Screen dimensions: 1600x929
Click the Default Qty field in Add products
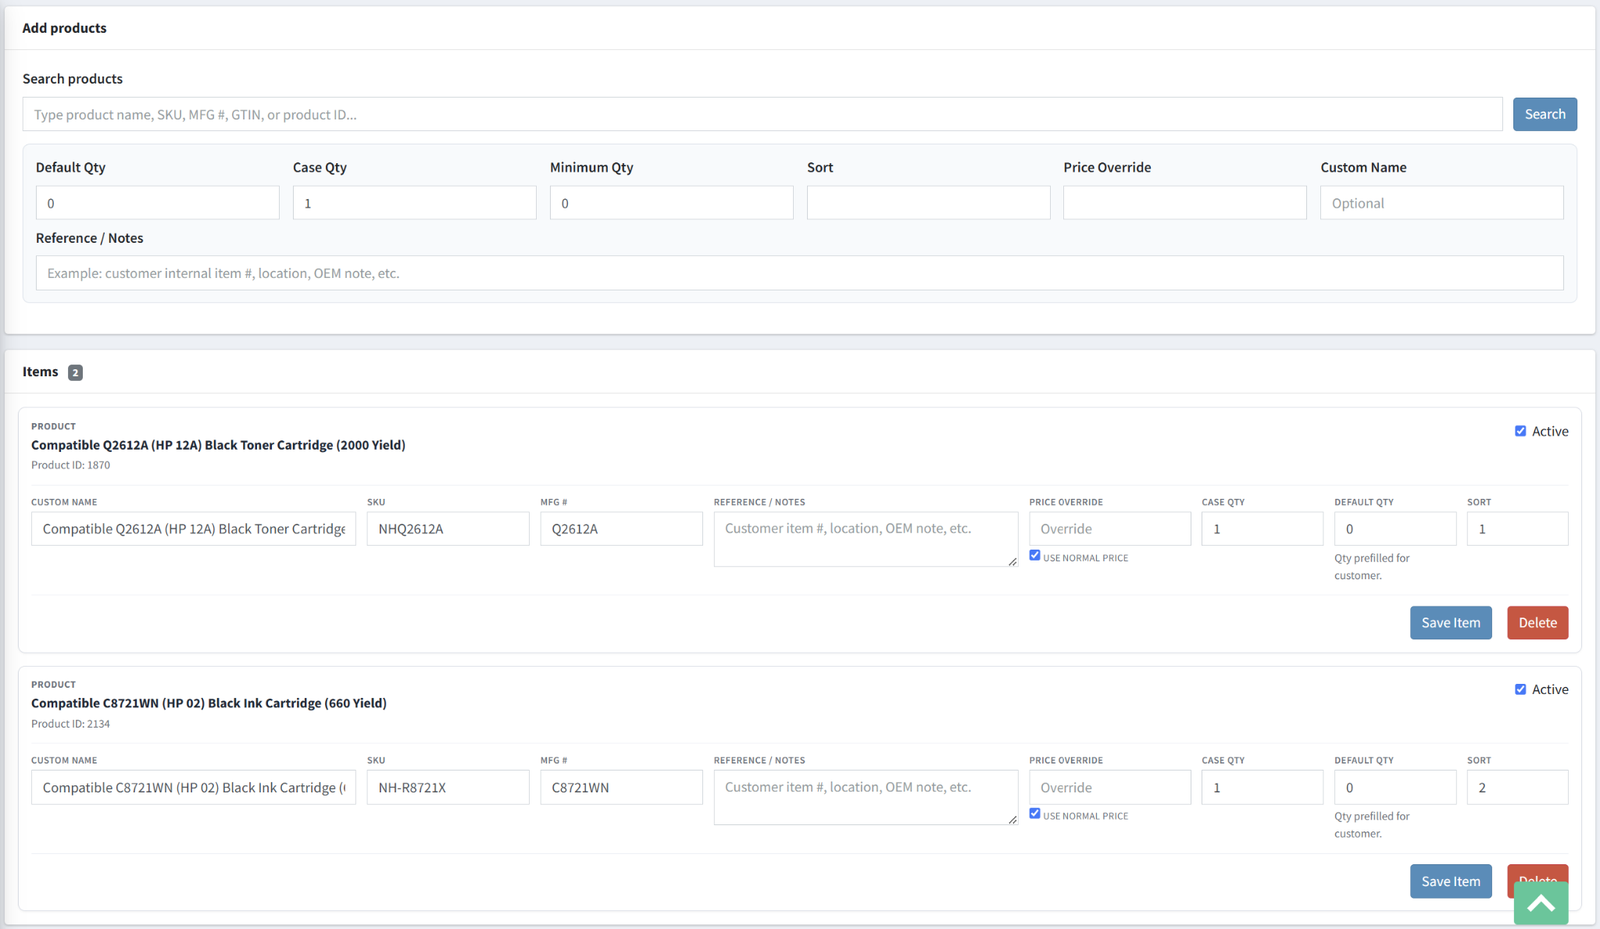coord(158,203)
